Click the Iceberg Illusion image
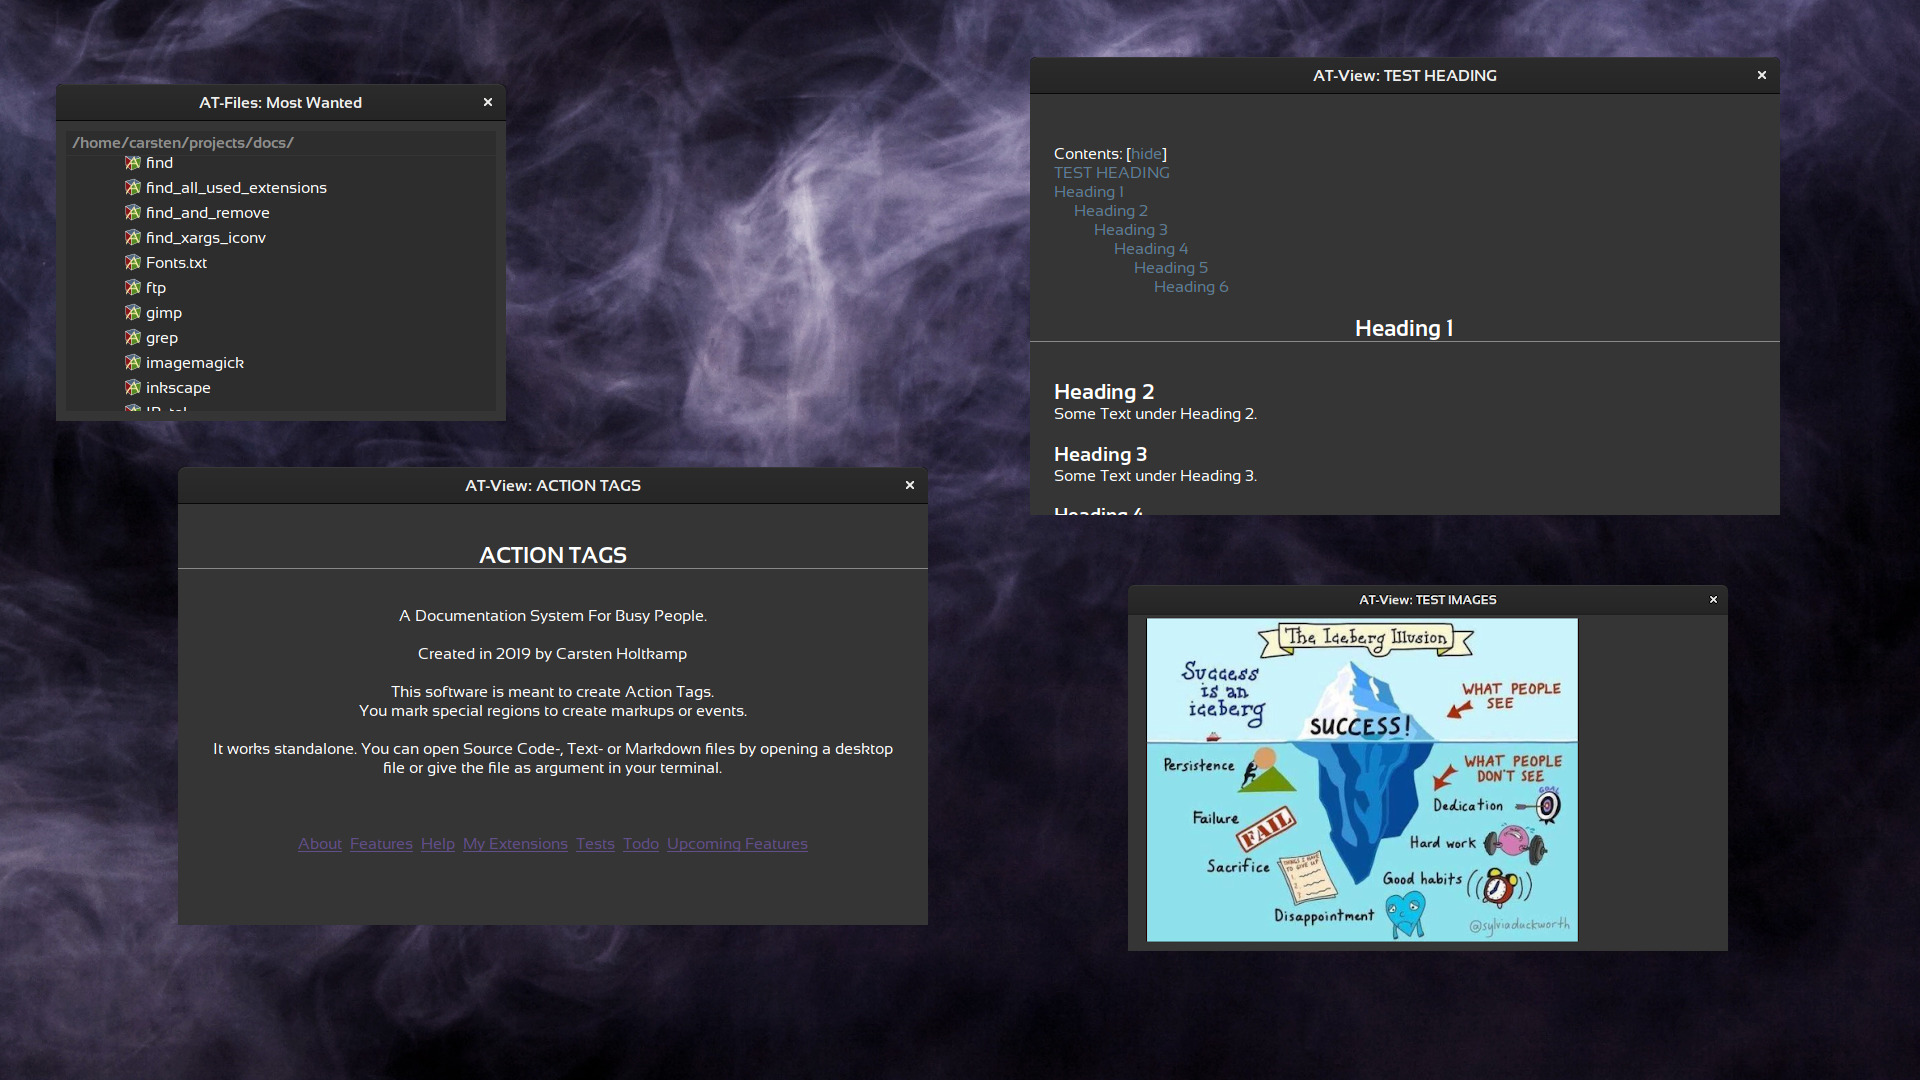The height and width of the screenshot is (1080, 1920). tap(1362, 780)
